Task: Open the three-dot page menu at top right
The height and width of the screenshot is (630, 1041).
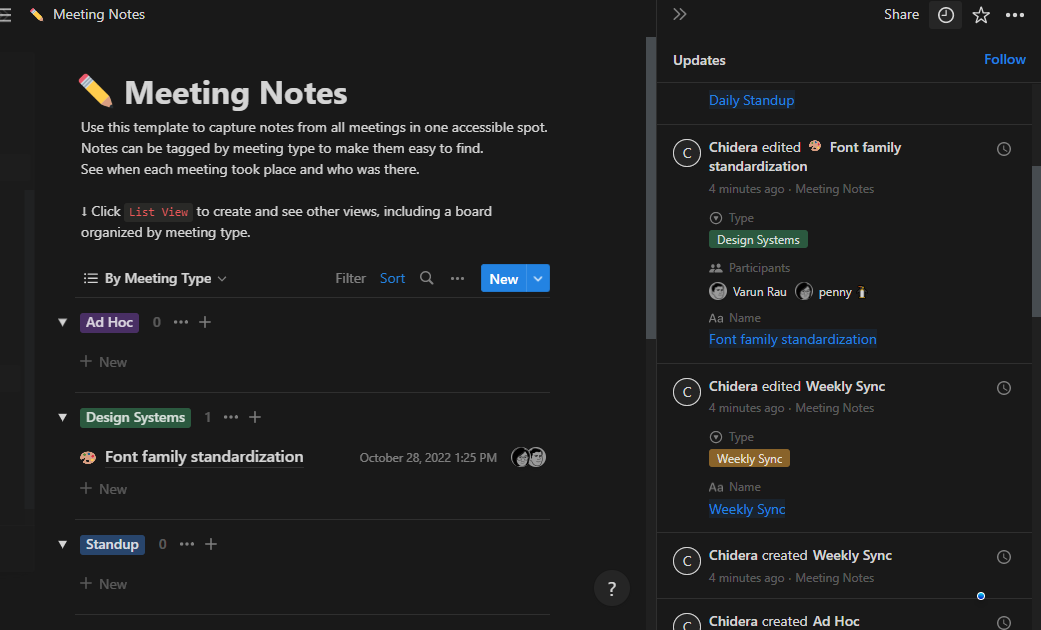Action: (x=1014, y=15)
